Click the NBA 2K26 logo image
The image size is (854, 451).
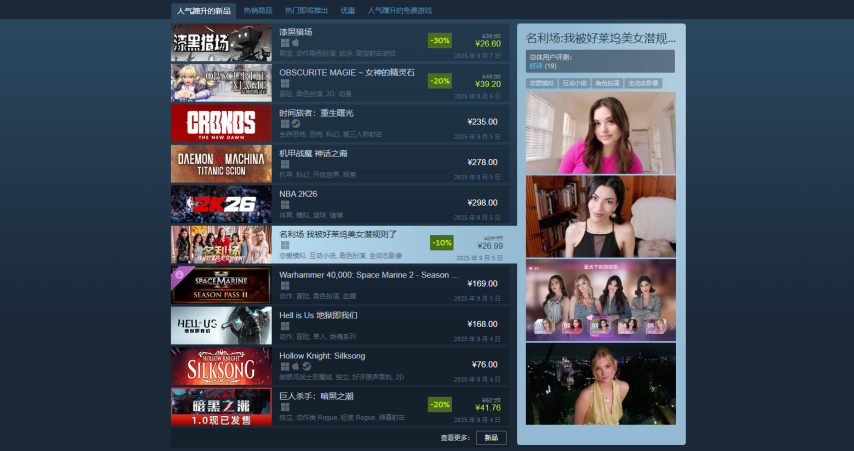coord(221,204)
